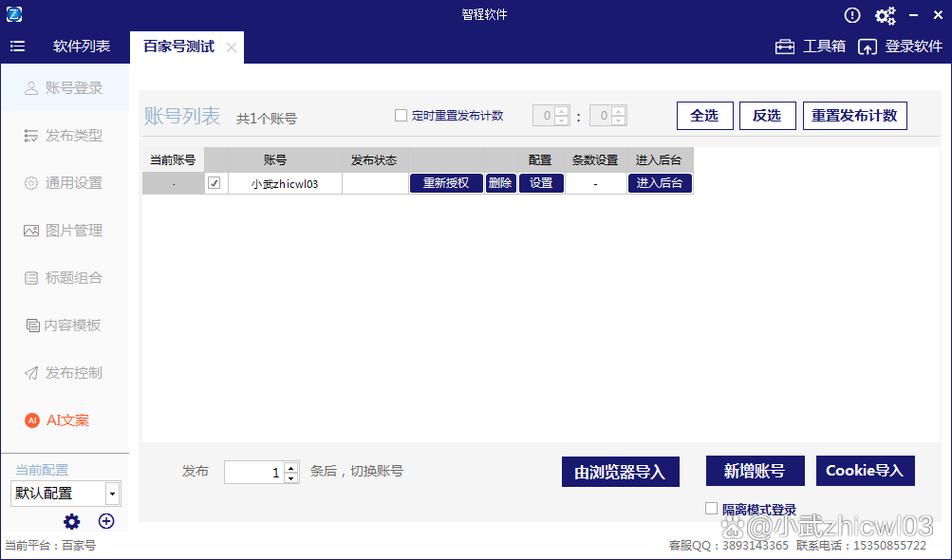
Task: Click 重新授权 for 小武zhicwl03
Action: [x=446, y=183]
